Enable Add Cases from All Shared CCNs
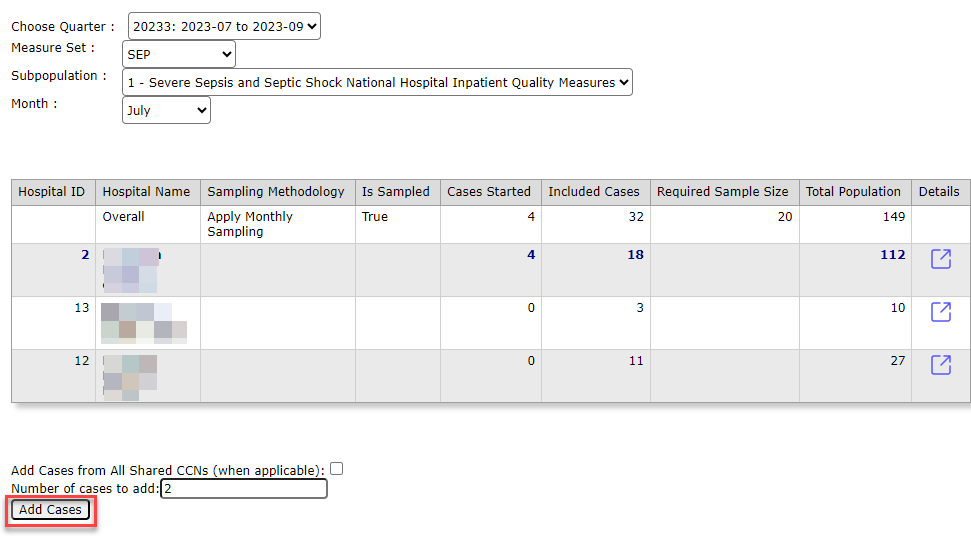 pos(337,469)
